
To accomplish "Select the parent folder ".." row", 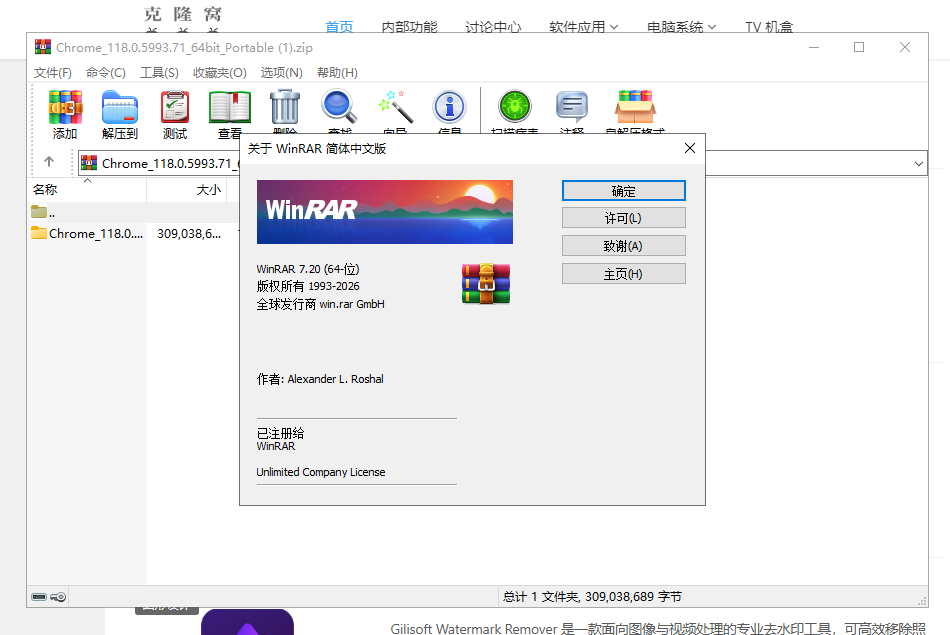I will (x=133, y=213).
